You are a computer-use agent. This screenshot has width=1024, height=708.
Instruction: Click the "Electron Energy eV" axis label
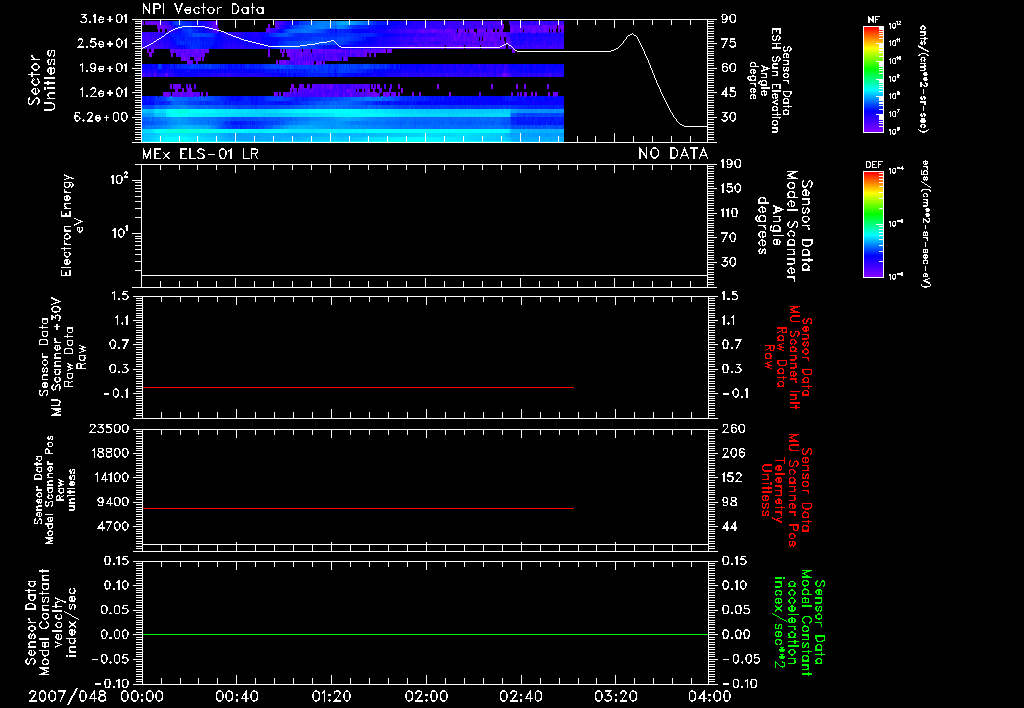[71, 225]
